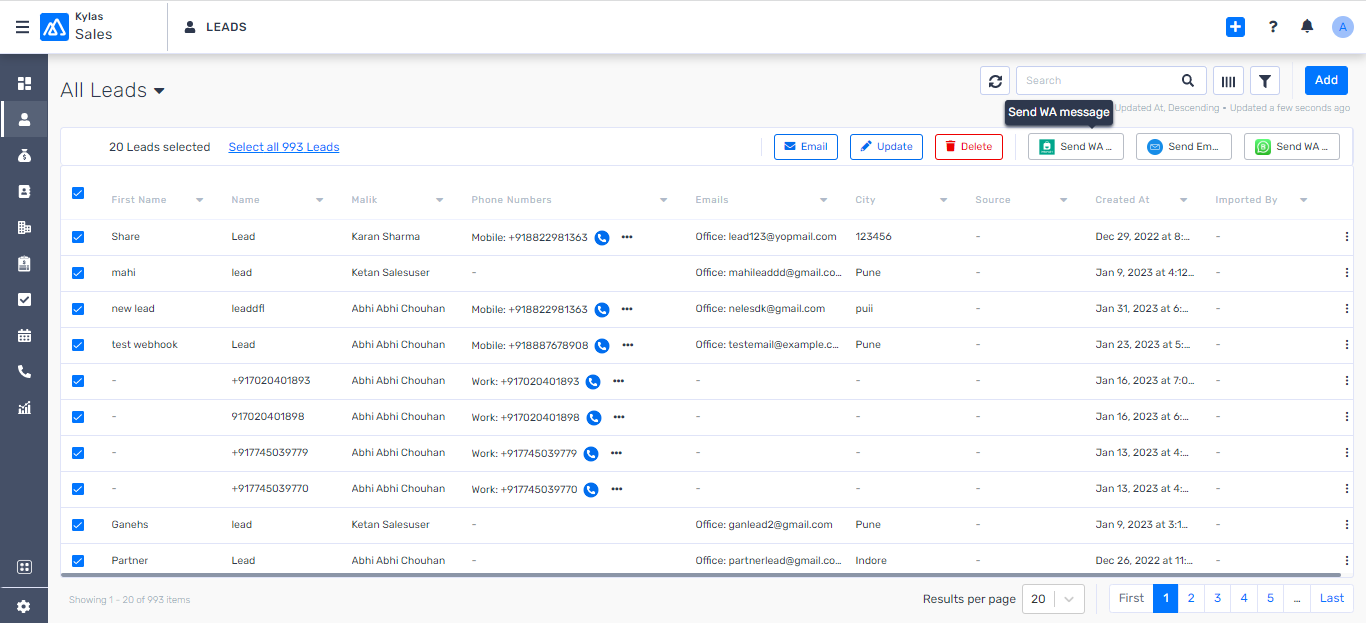
Task: Expand the All Leads view dropdown
Action: (159, 91)
